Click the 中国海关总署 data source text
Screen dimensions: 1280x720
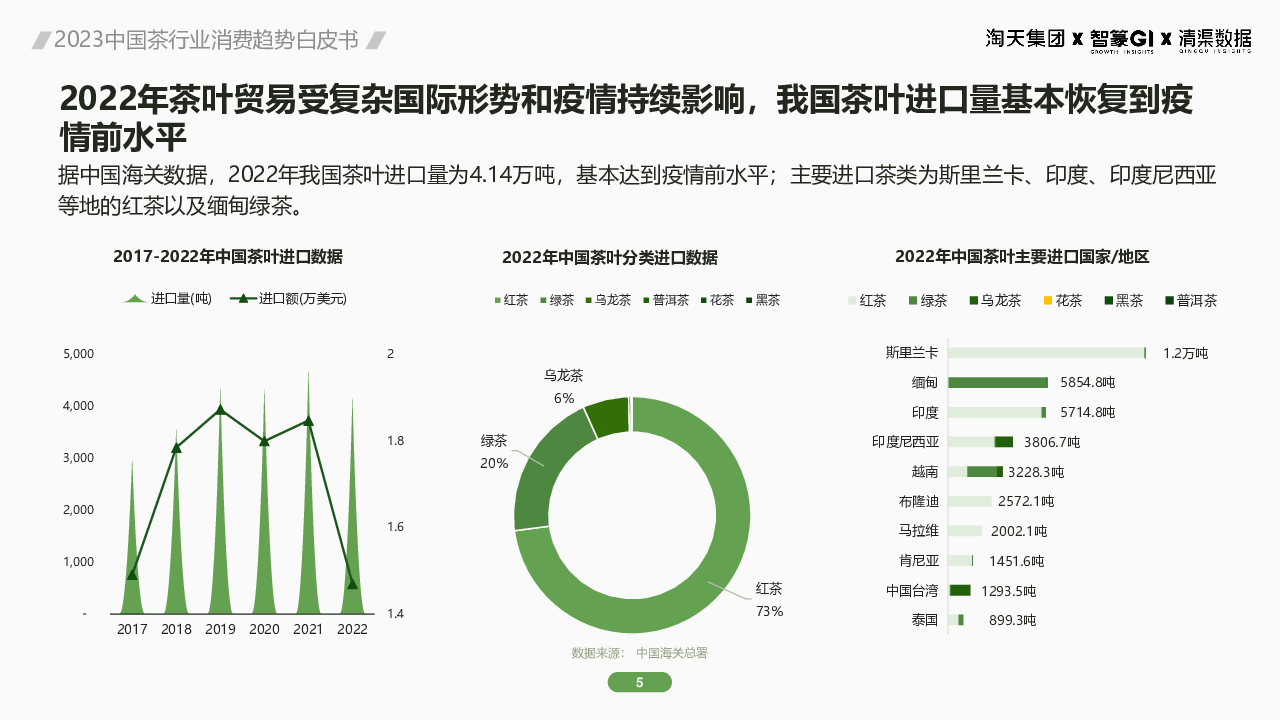point(671,653)
